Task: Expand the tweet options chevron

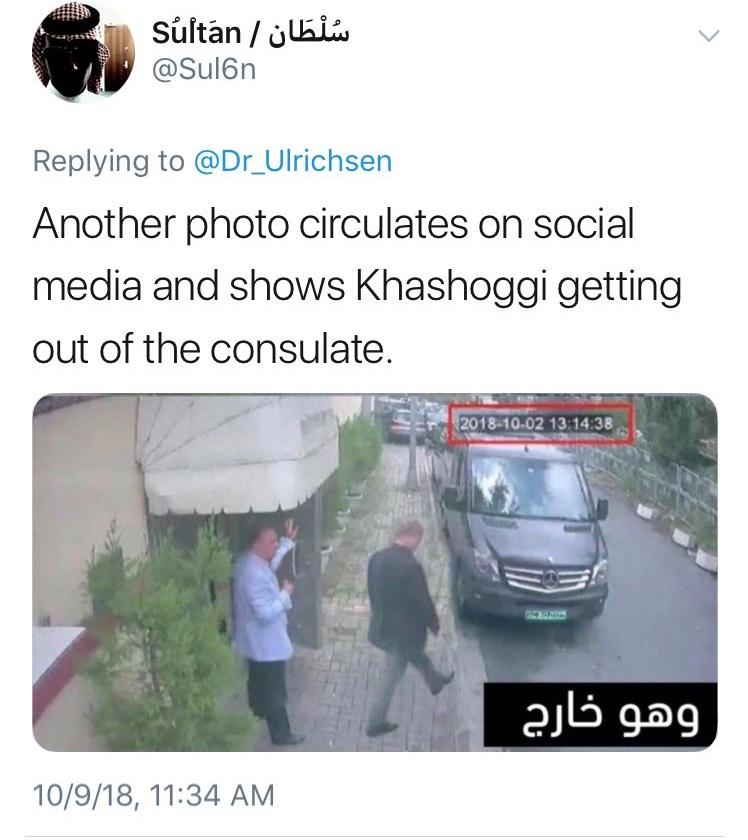Action: point(708,36)
